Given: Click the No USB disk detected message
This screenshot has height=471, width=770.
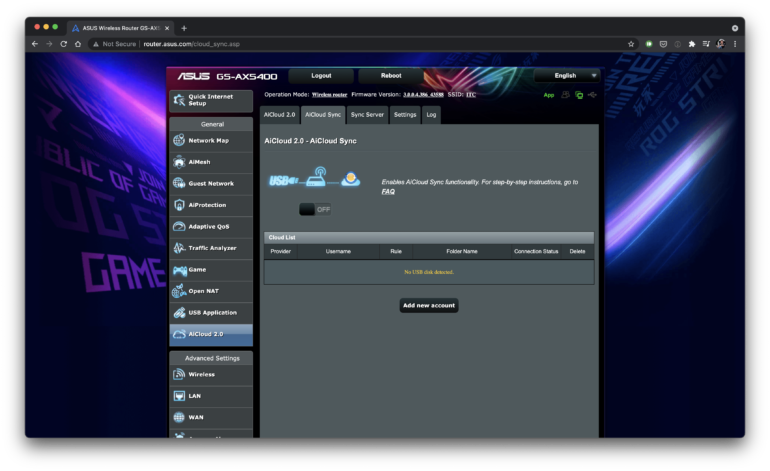Looking at the screenshot, I should 429,272.
